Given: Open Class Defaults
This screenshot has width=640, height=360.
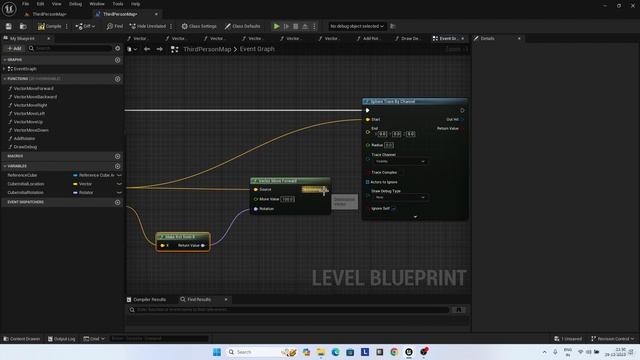Looking at the screenshot, I should [242, 26].
